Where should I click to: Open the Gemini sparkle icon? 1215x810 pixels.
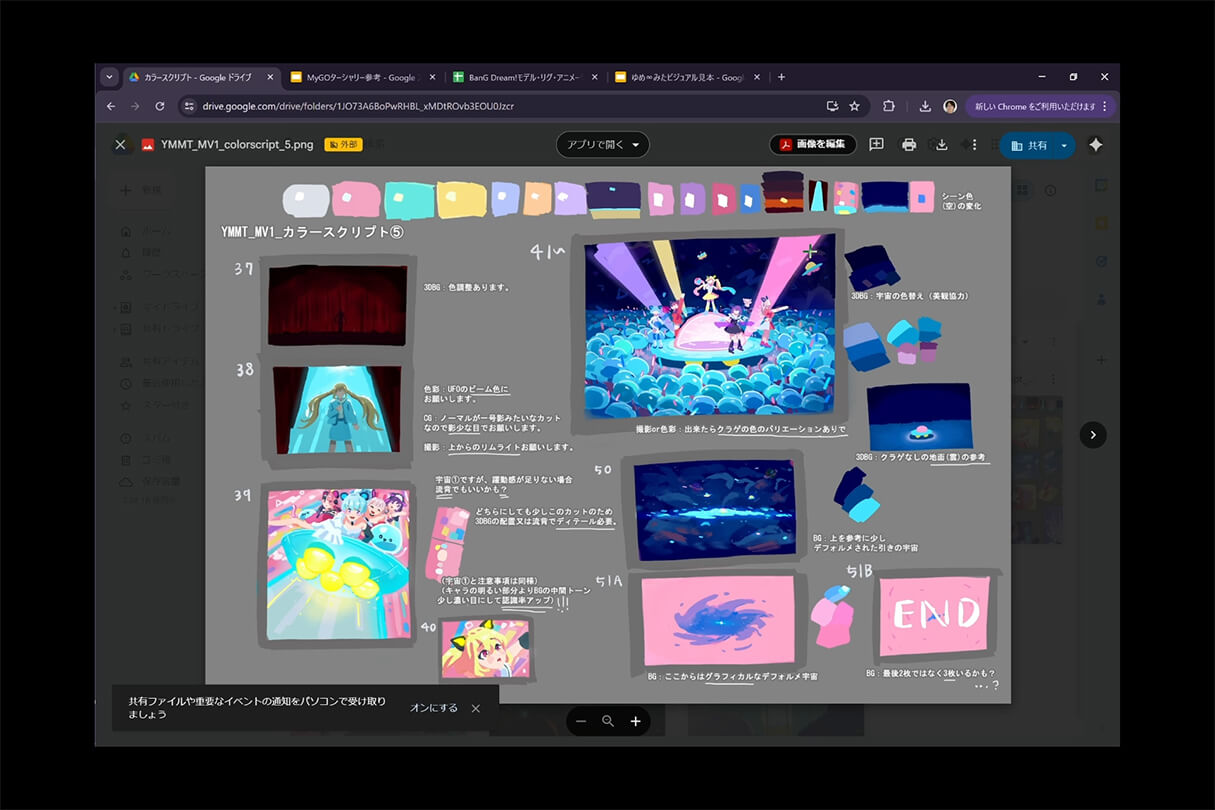1095,145
